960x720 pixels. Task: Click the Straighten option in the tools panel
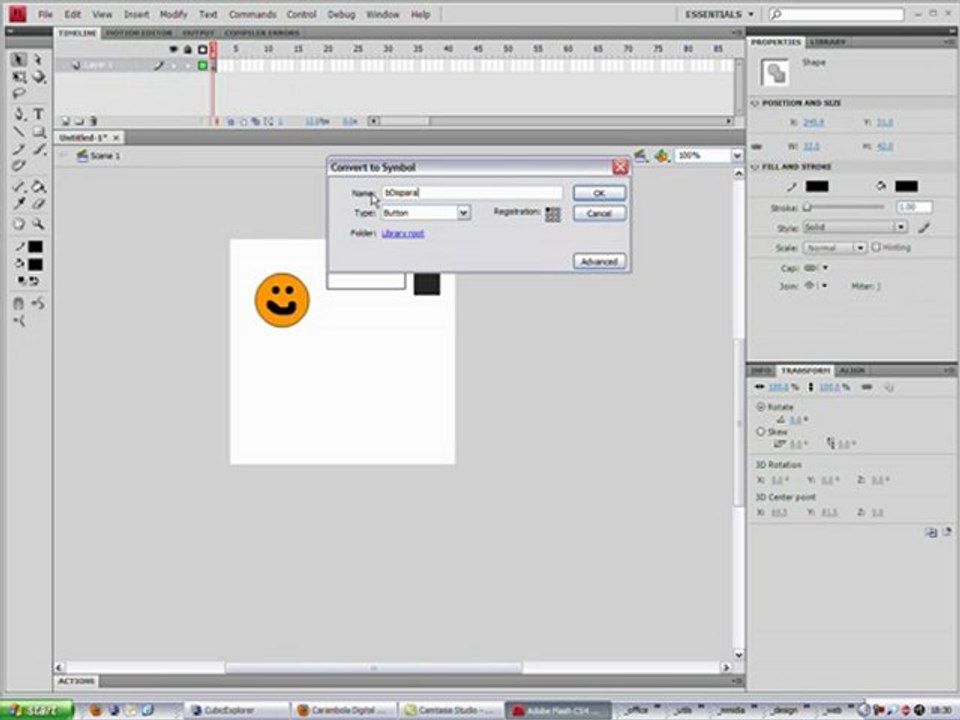coord(19,320)
